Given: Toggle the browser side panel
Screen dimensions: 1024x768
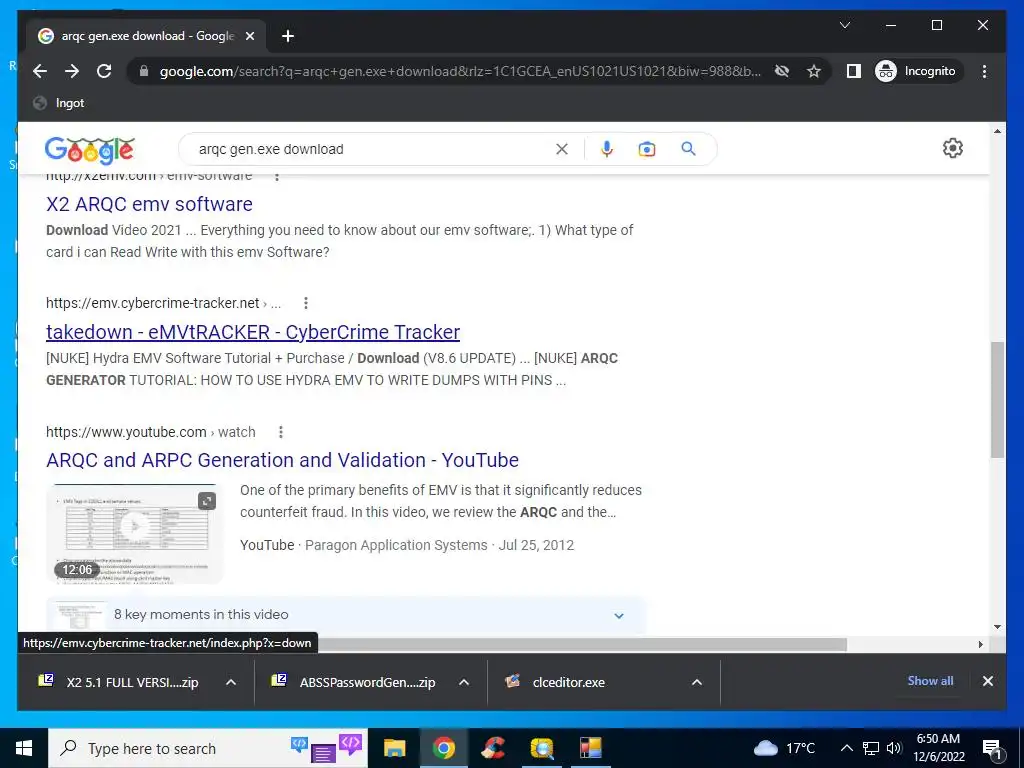Looking at the screenshot, I should (854, 71).
